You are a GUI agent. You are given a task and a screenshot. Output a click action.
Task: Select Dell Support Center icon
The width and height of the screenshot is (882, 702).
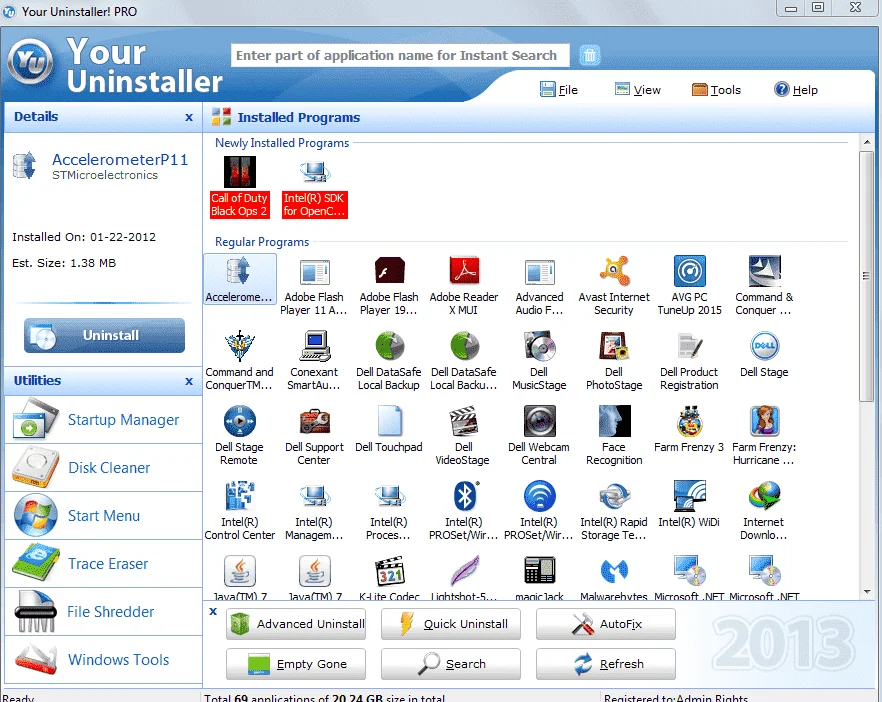point(314,436)
